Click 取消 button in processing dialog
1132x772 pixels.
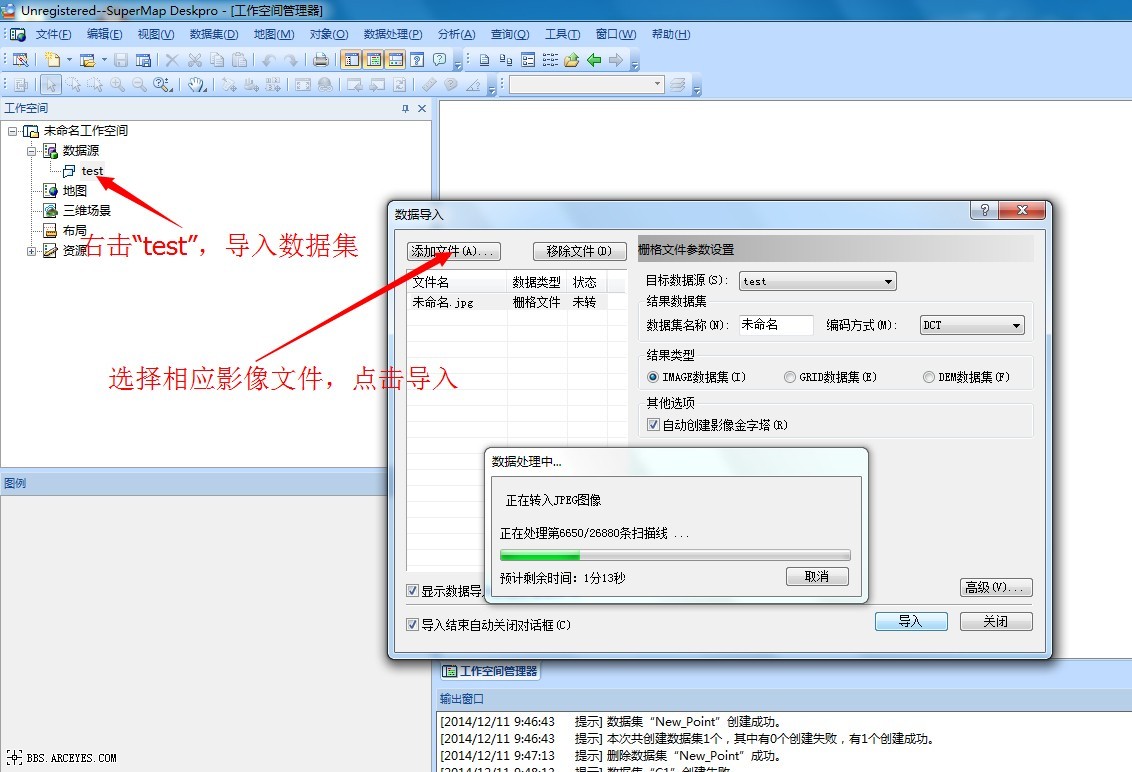click(817, 576)
